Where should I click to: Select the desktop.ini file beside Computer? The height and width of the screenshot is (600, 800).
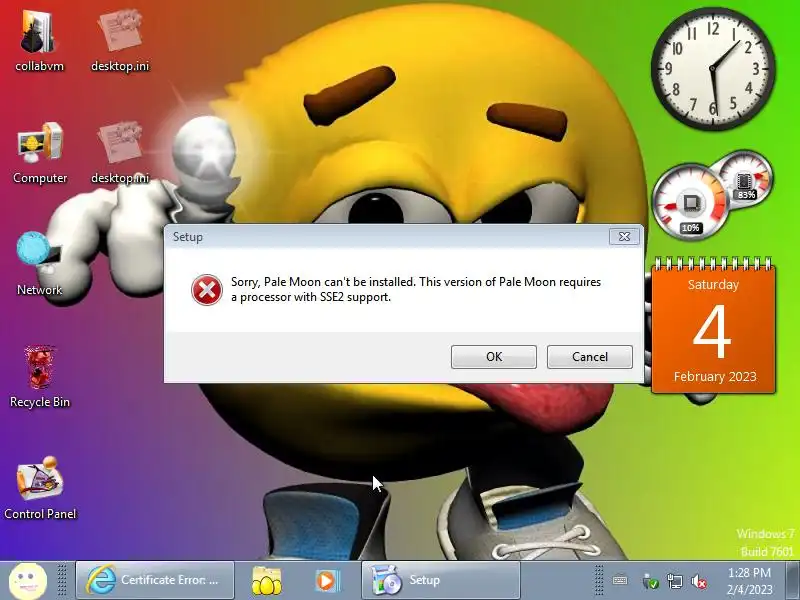click(120, 152)
